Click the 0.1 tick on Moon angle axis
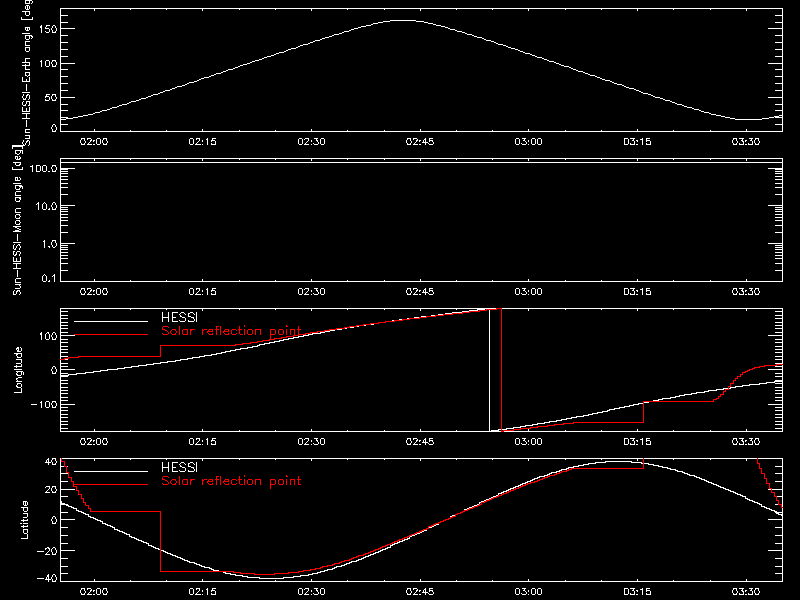800x600 pixels. tap(49, 278)
